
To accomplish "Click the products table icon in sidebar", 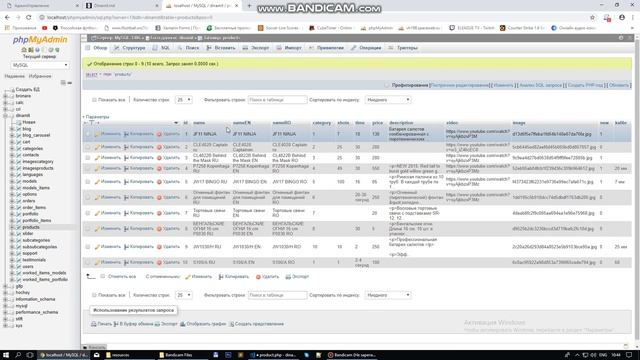I will [x=19, y=227].
